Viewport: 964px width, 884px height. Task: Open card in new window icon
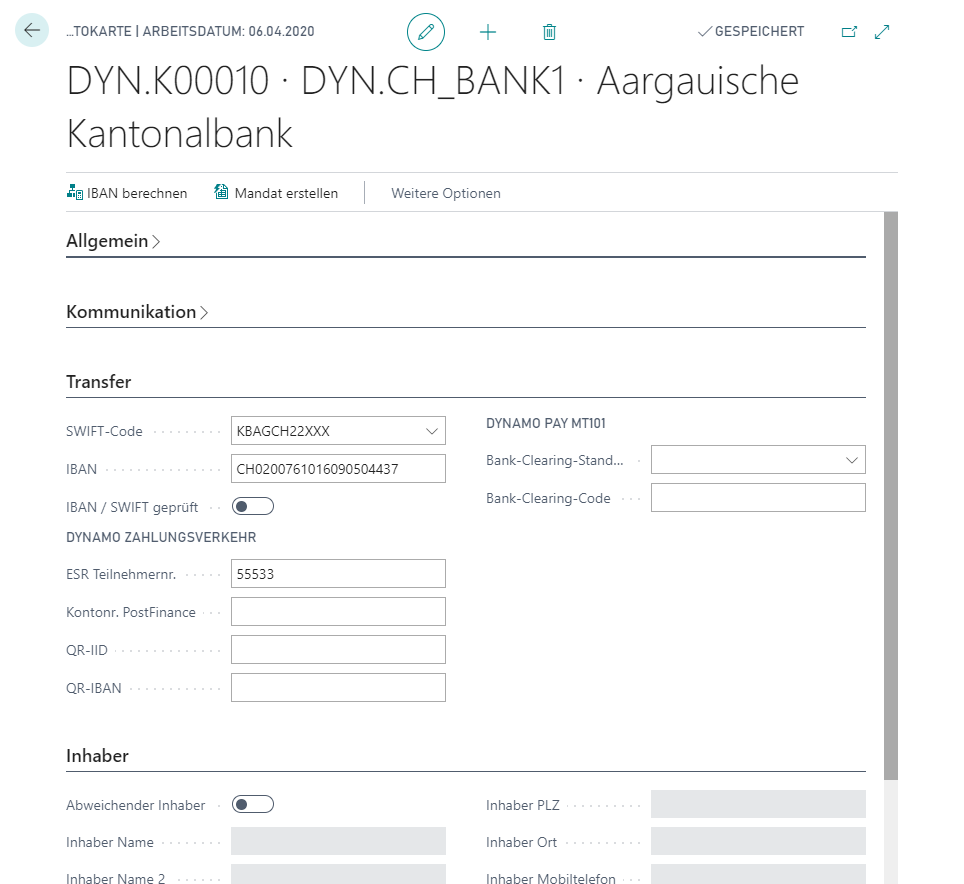pyautogui.click(x=849, y=32)
